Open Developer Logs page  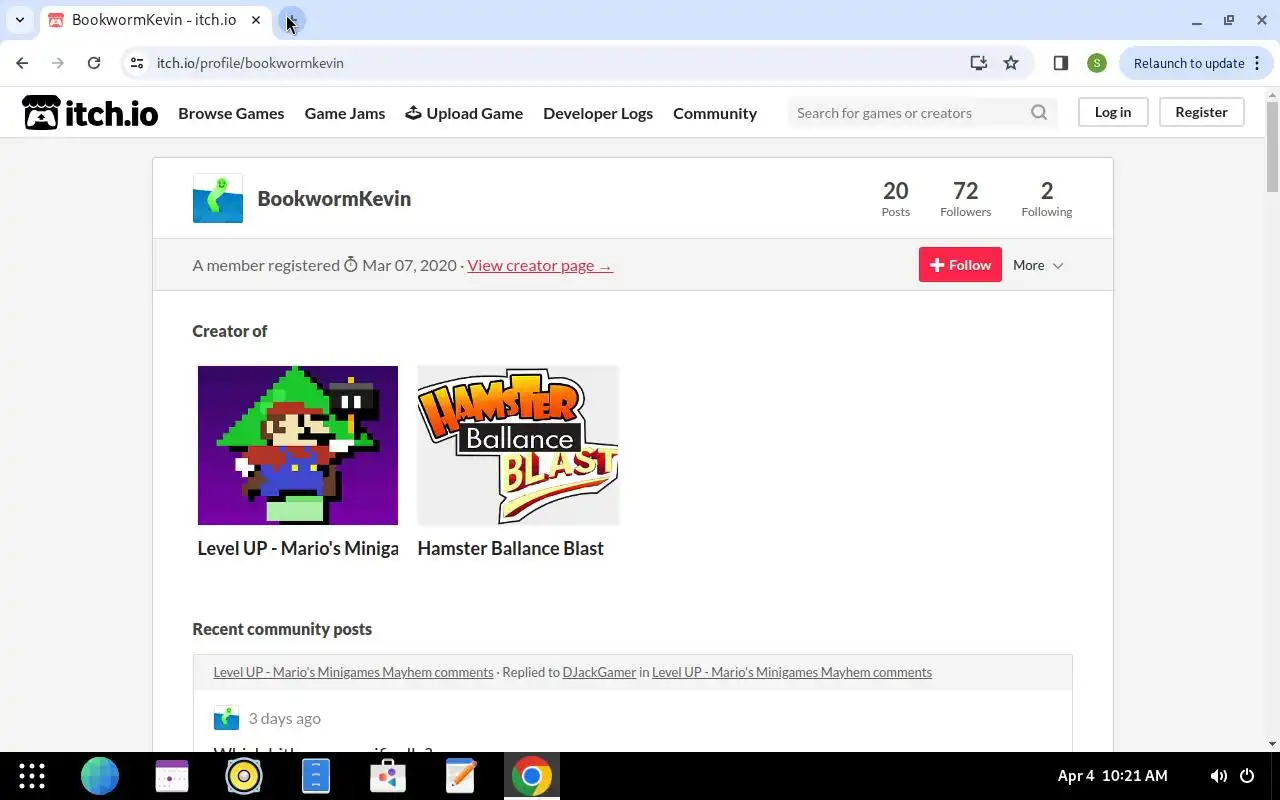[598, 113]
